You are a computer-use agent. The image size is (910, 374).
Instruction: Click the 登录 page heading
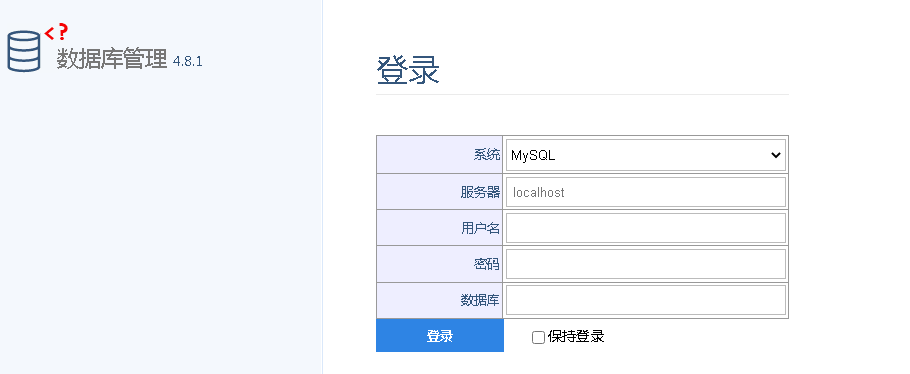point(408,71)
